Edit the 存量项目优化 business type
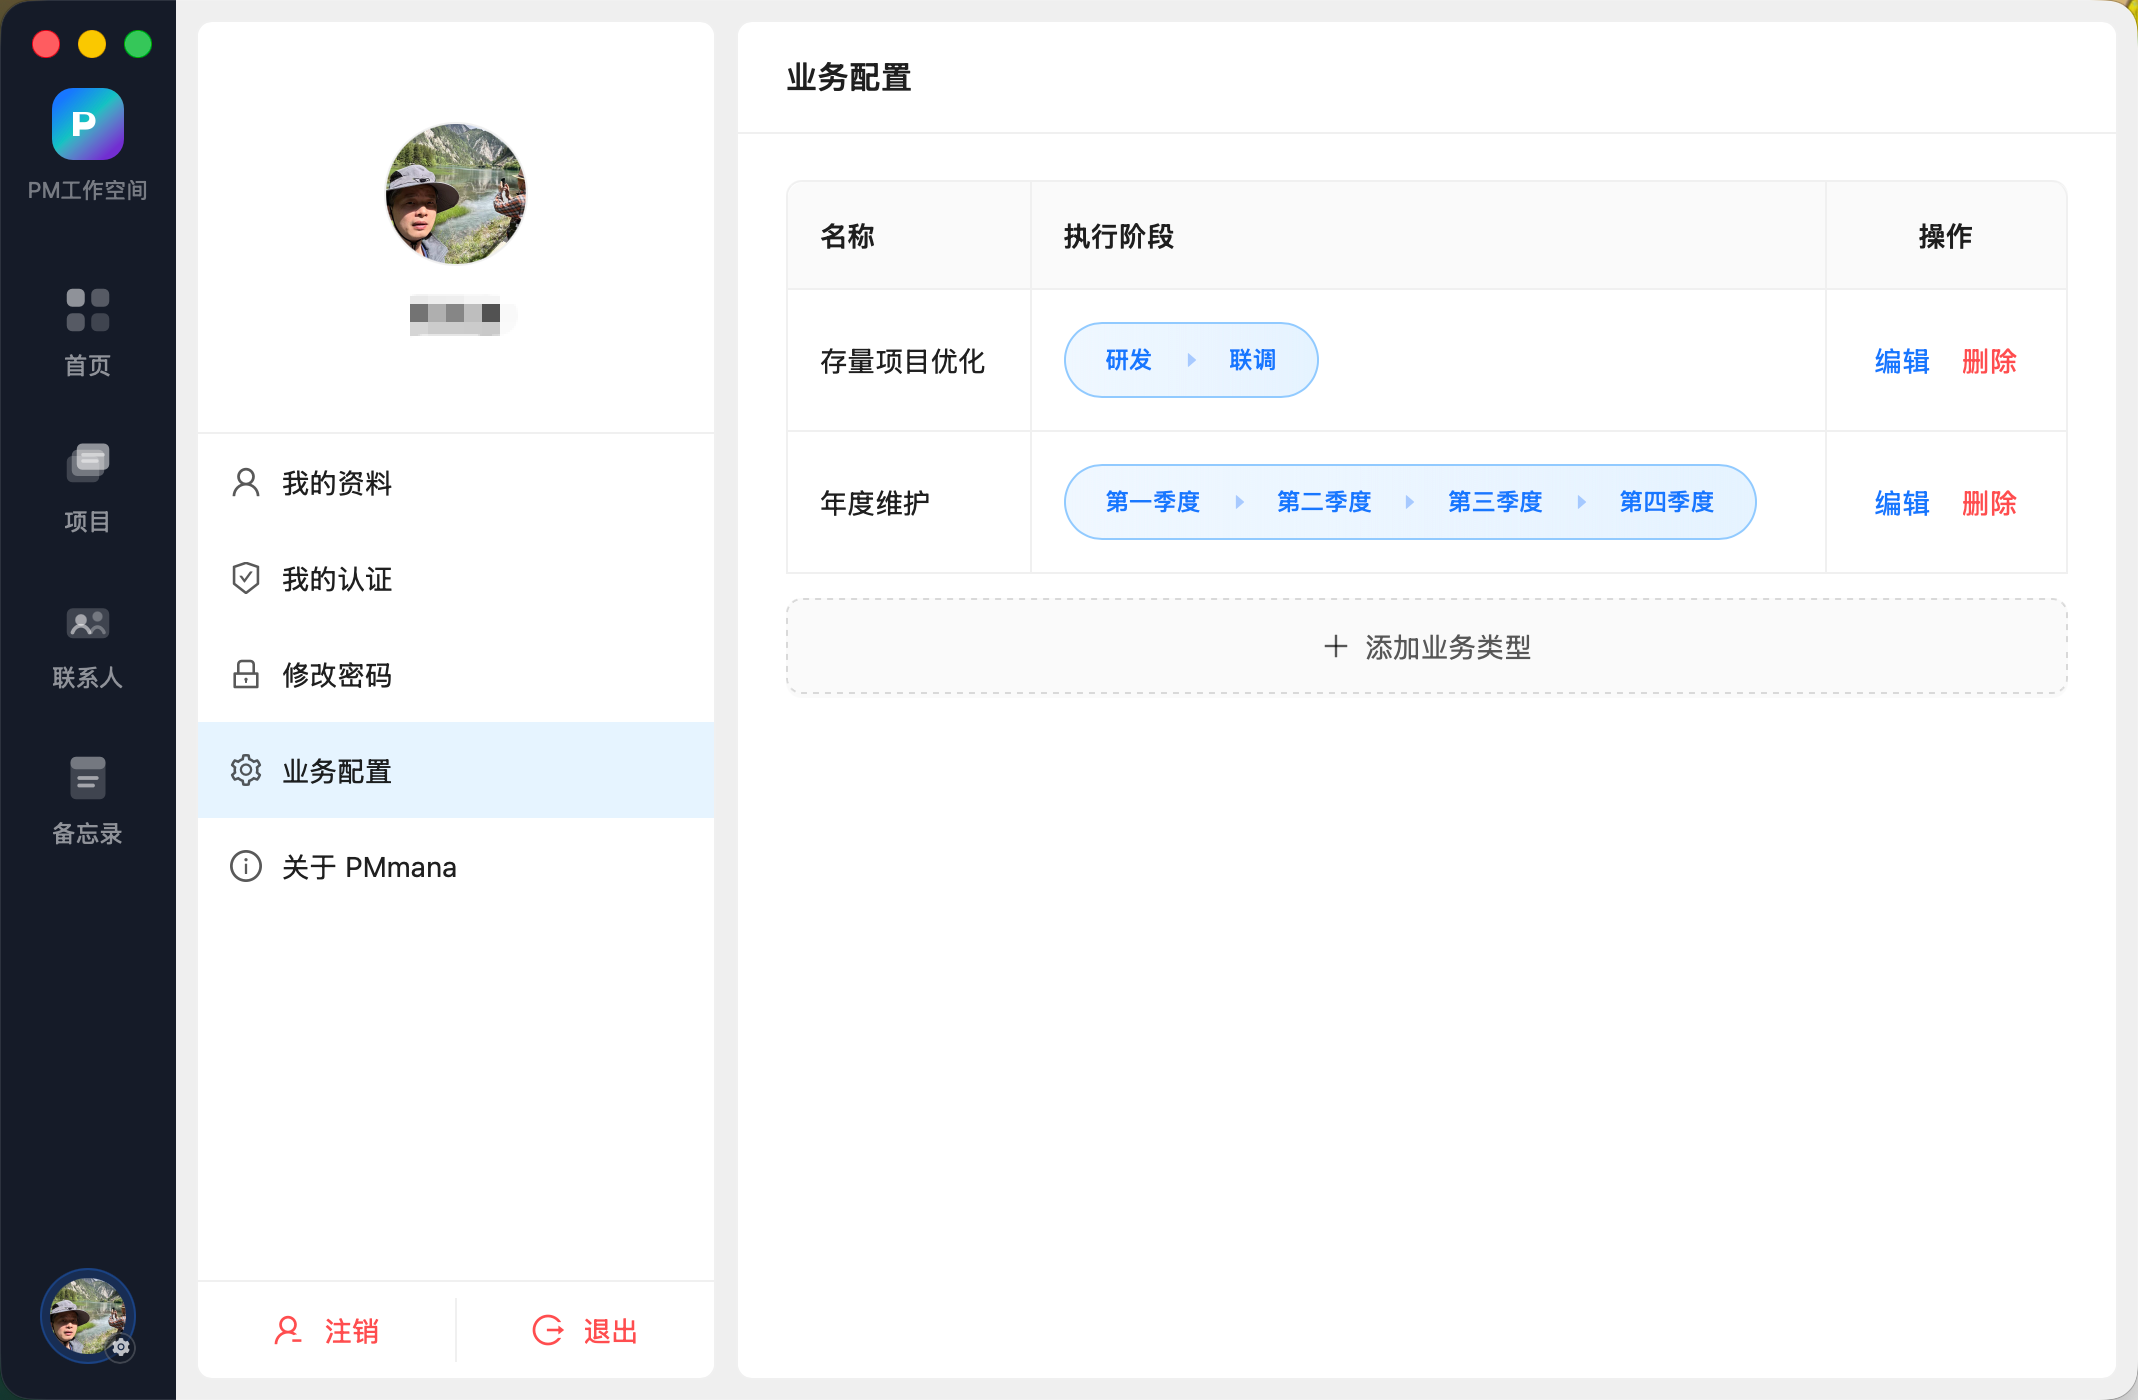The width and height of the screenshot is (2138, 1400). (1902, 361)
